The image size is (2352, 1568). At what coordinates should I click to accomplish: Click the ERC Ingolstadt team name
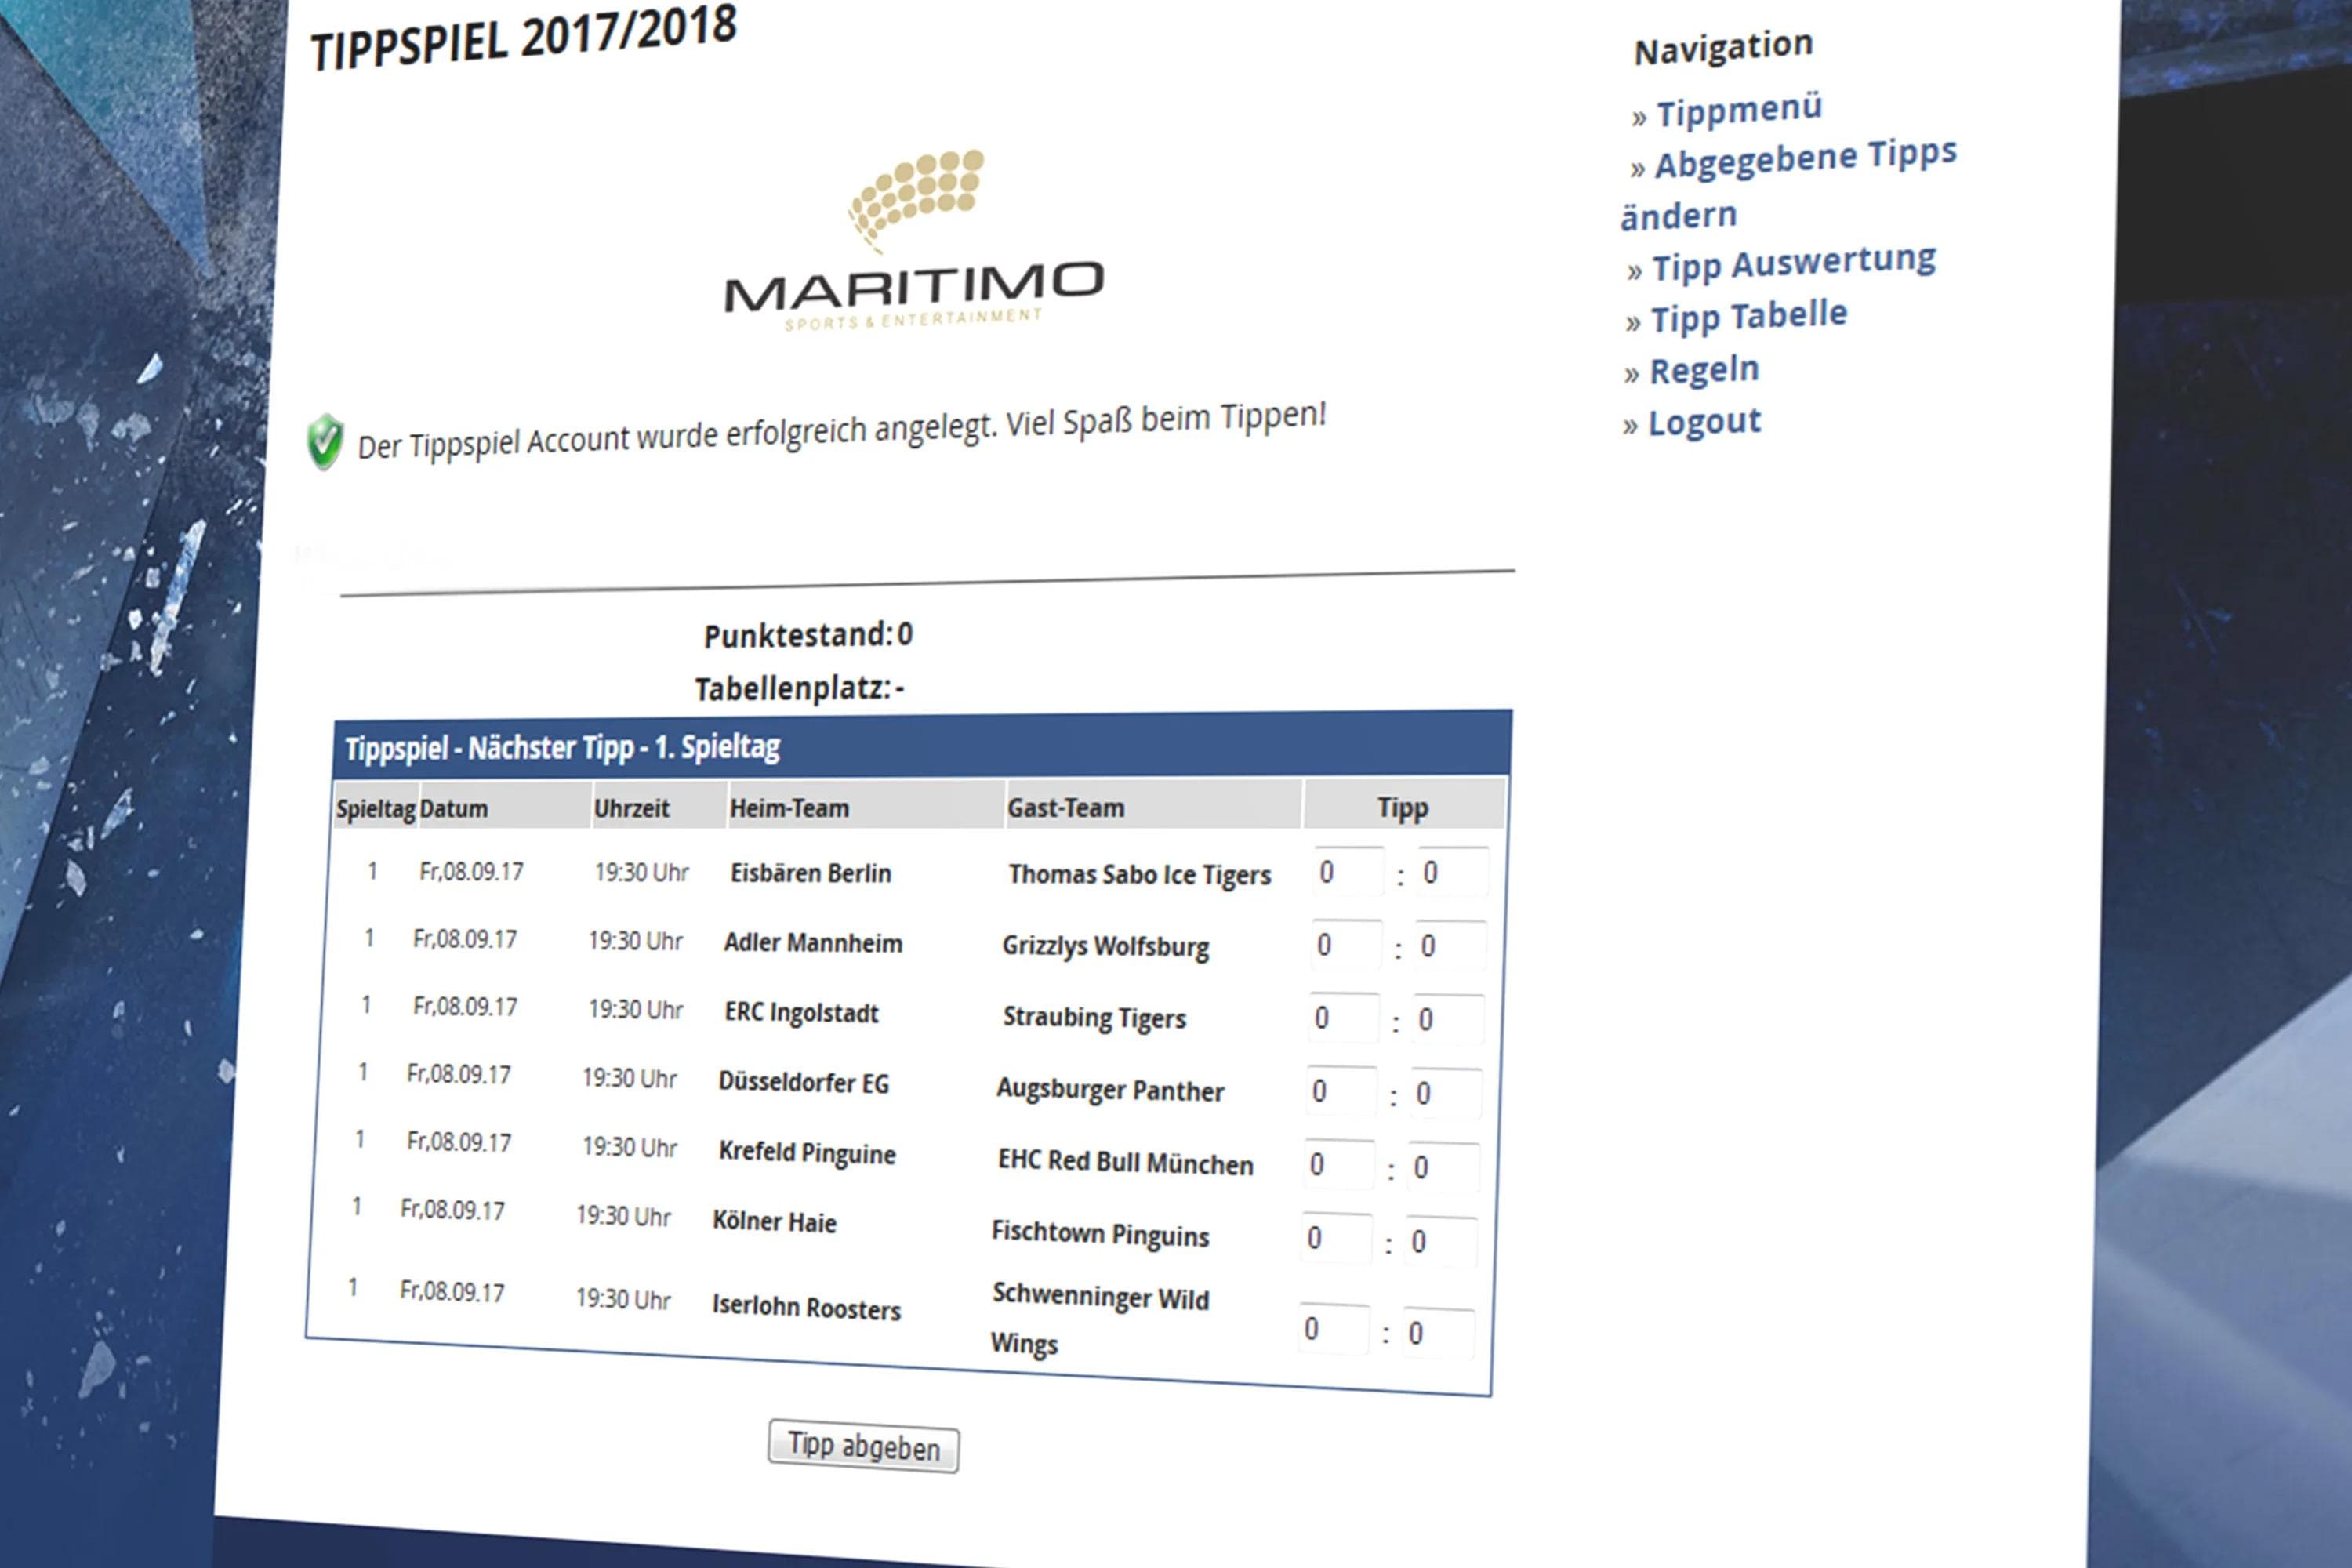click(x=801, y=1013)
